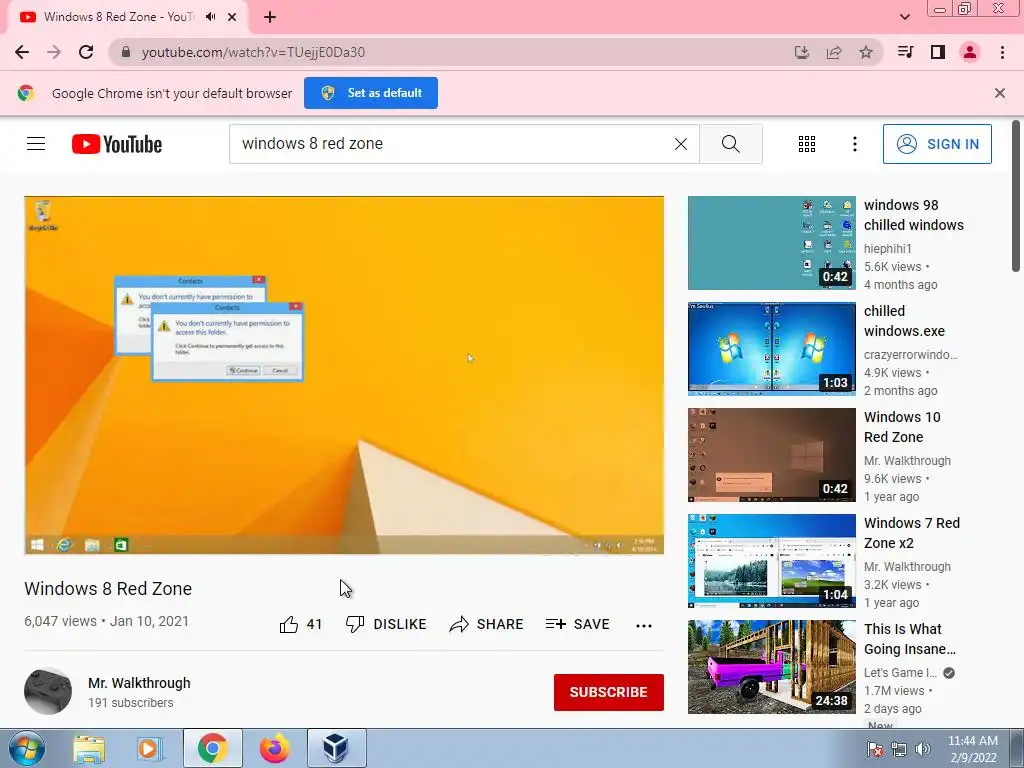Click the page vertical scrollbar
This screenshot has height=768, width=1024.
(x=1016, y=196)
